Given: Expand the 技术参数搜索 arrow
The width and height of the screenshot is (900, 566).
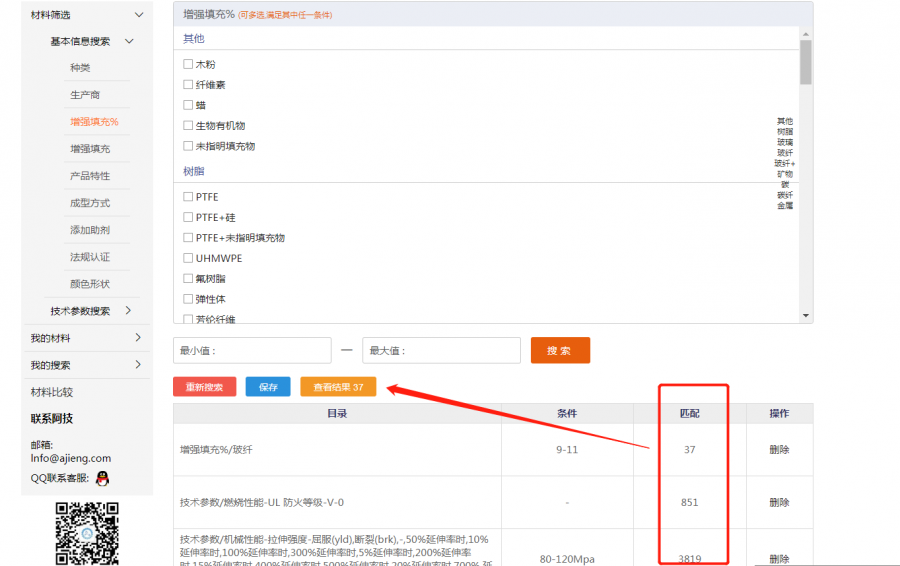Looking at the screenshot, I should [128, 311].
